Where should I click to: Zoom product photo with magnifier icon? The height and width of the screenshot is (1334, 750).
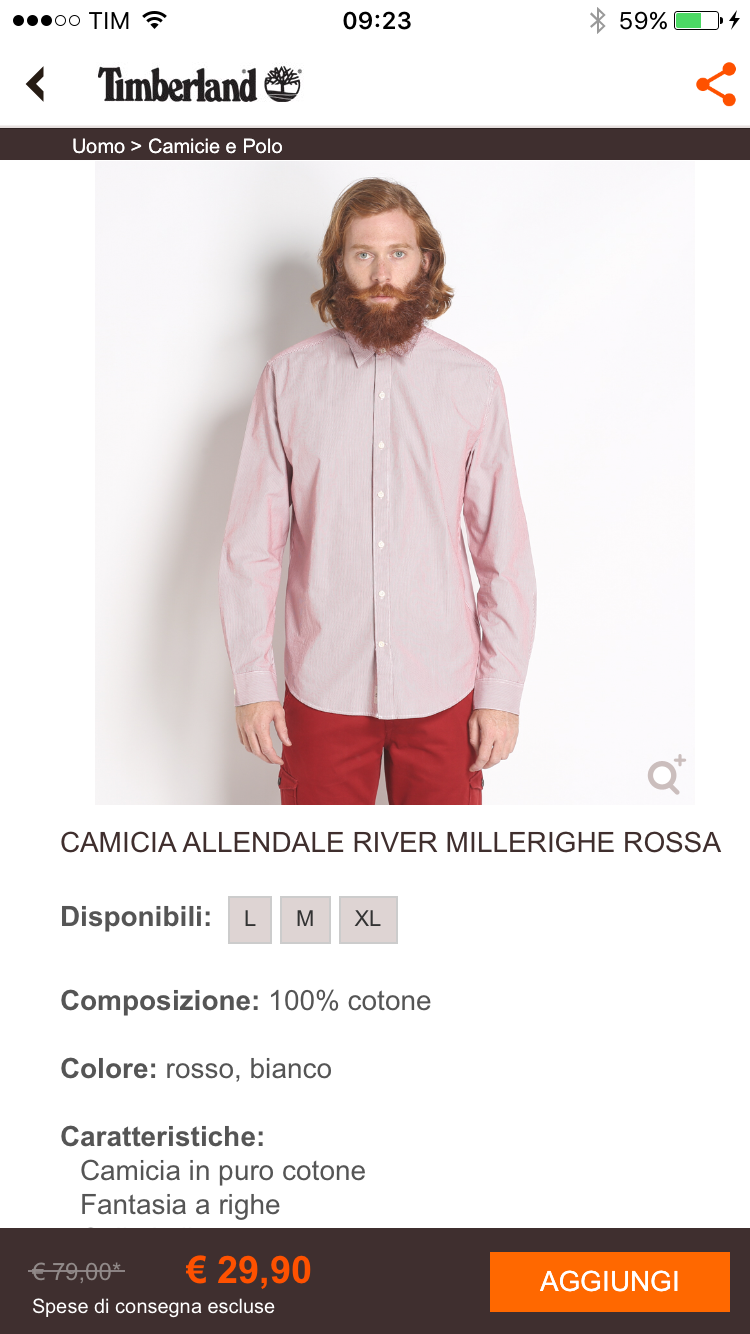(x=666, y=774)
